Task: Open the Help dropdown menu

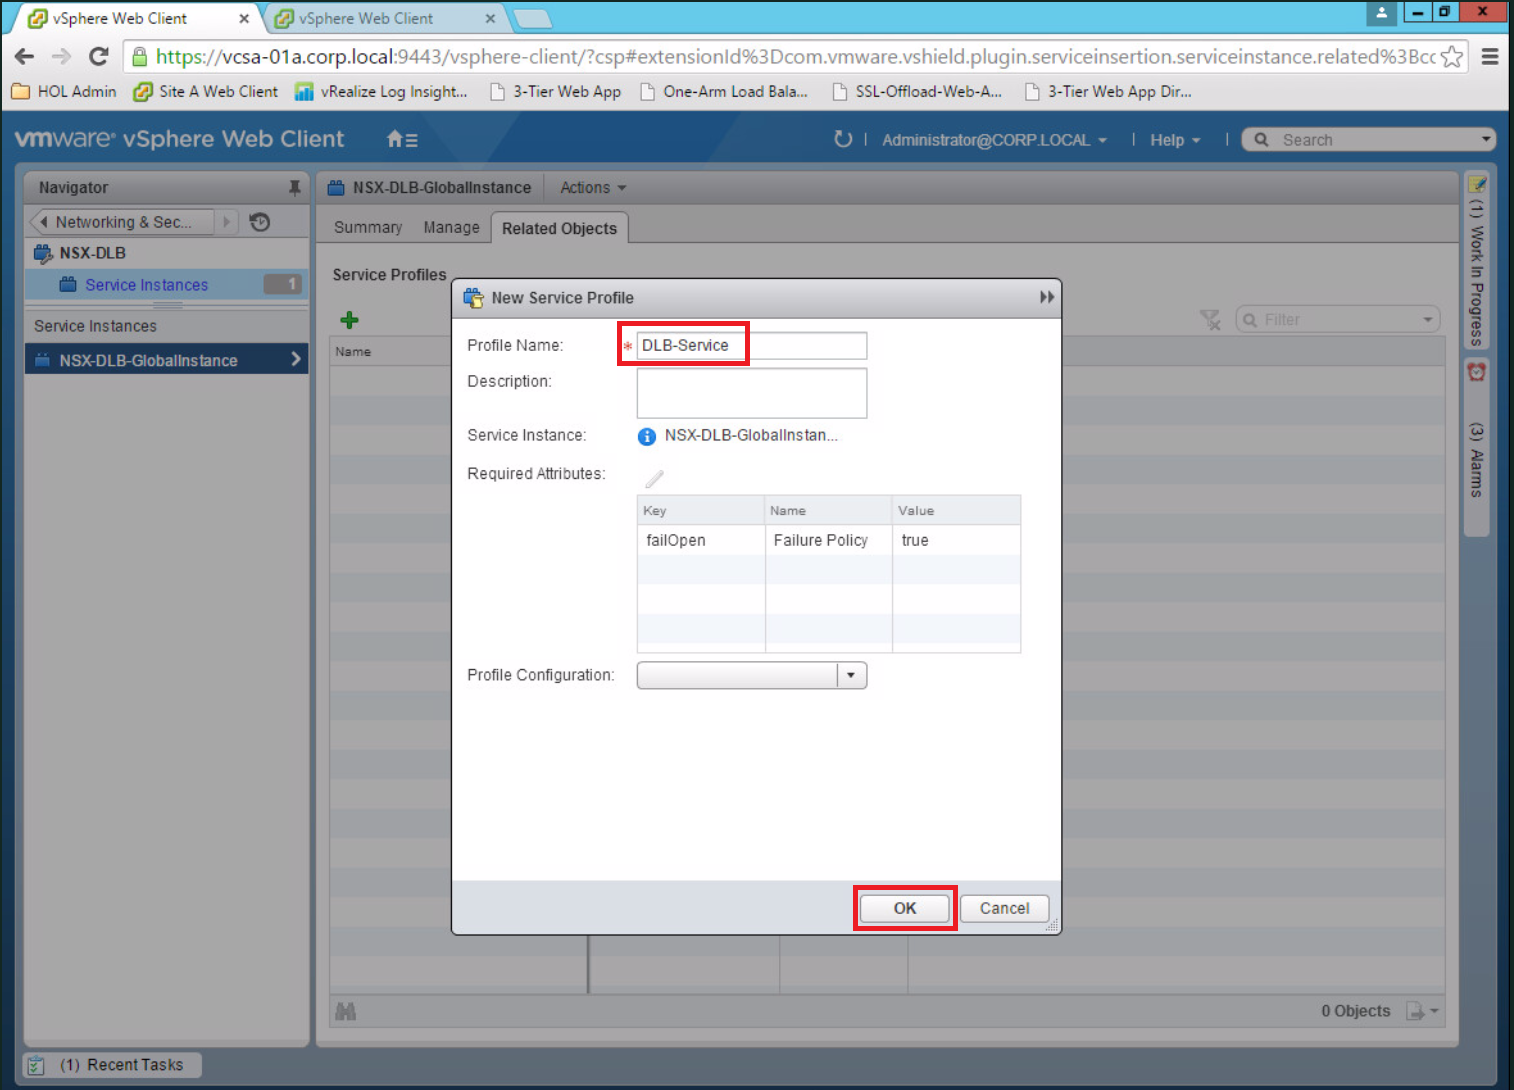Action: [1175, 140]
